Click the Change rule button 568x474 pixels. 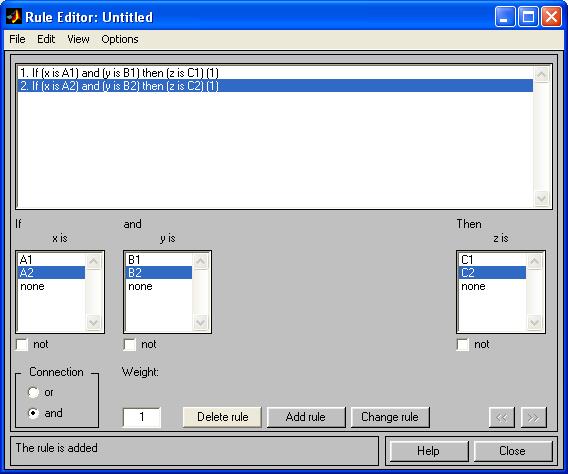tap(390, 417)
